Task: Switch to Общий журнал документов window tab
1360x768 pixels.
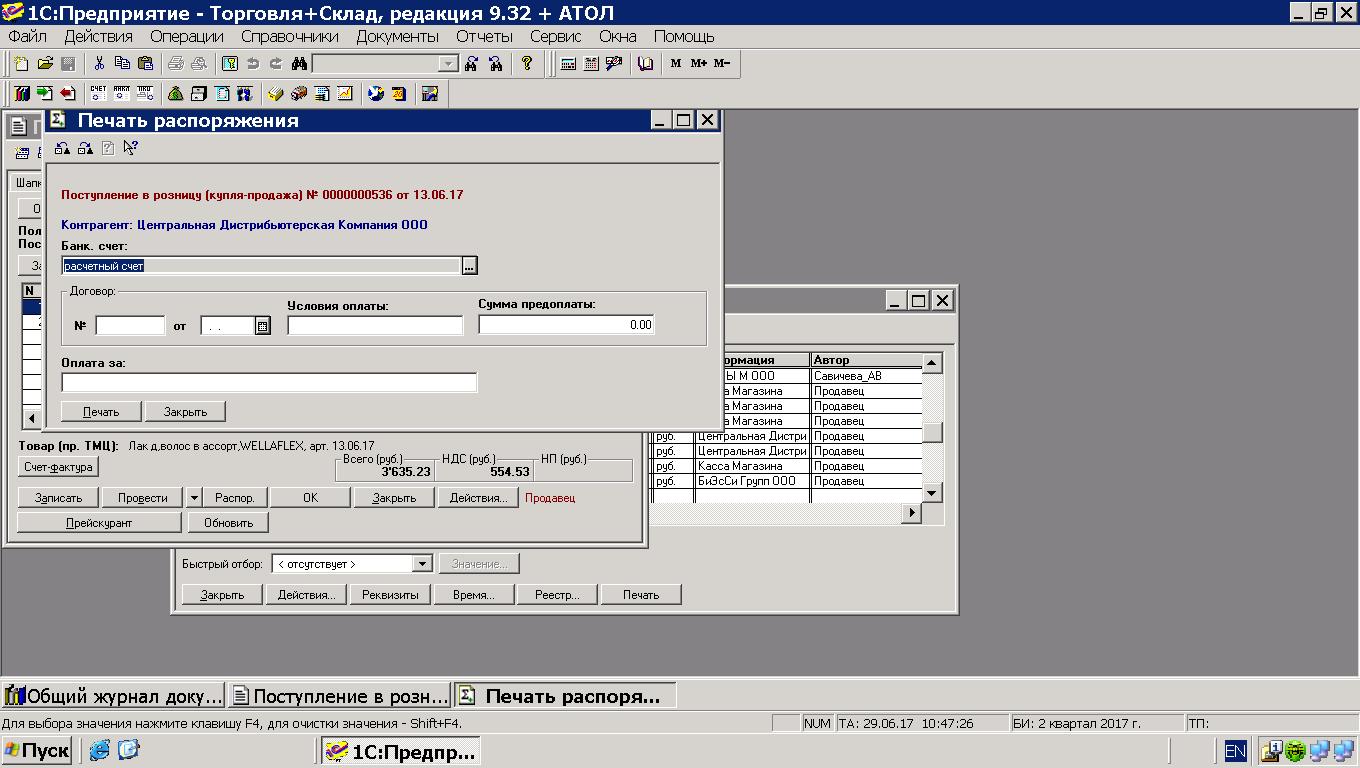Action: [114, 696]
